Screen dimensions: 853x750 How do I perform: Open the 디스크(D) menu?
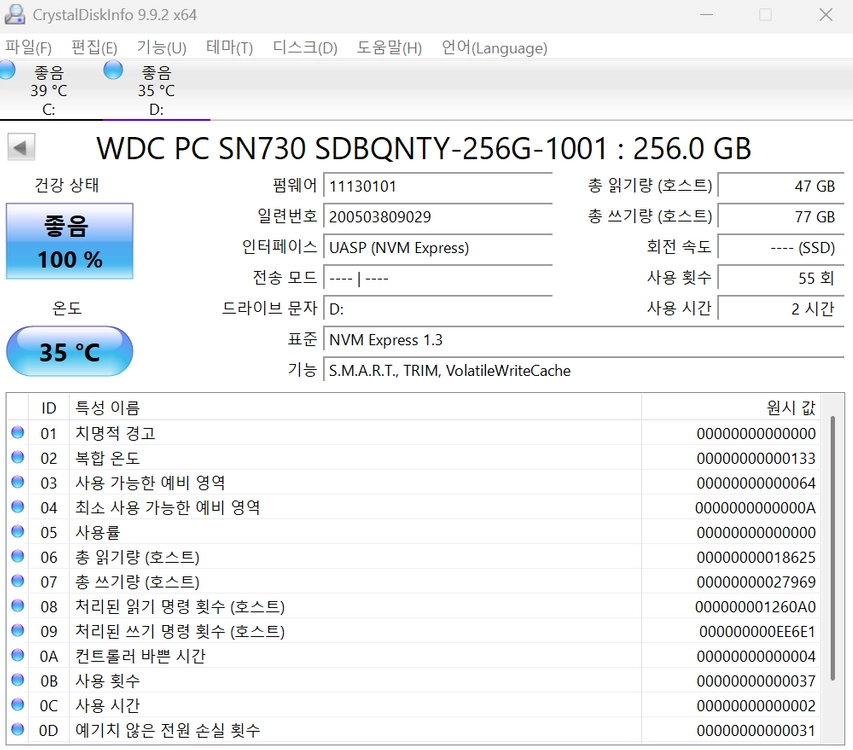(305, 48)
